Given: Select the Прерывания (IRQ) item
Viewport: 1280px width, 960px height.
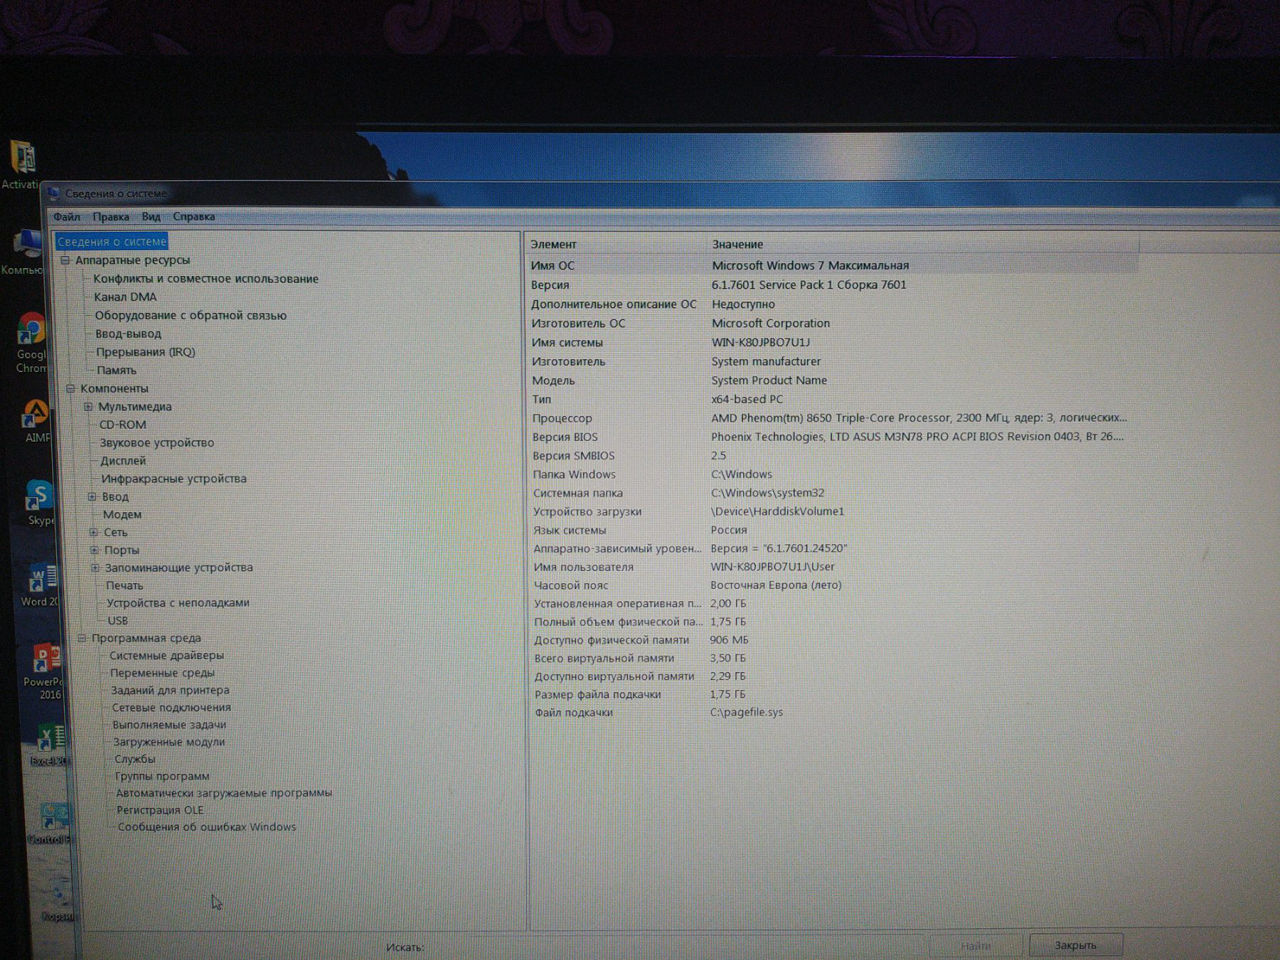Looking at the screenshot, I should tap(145, 352).
